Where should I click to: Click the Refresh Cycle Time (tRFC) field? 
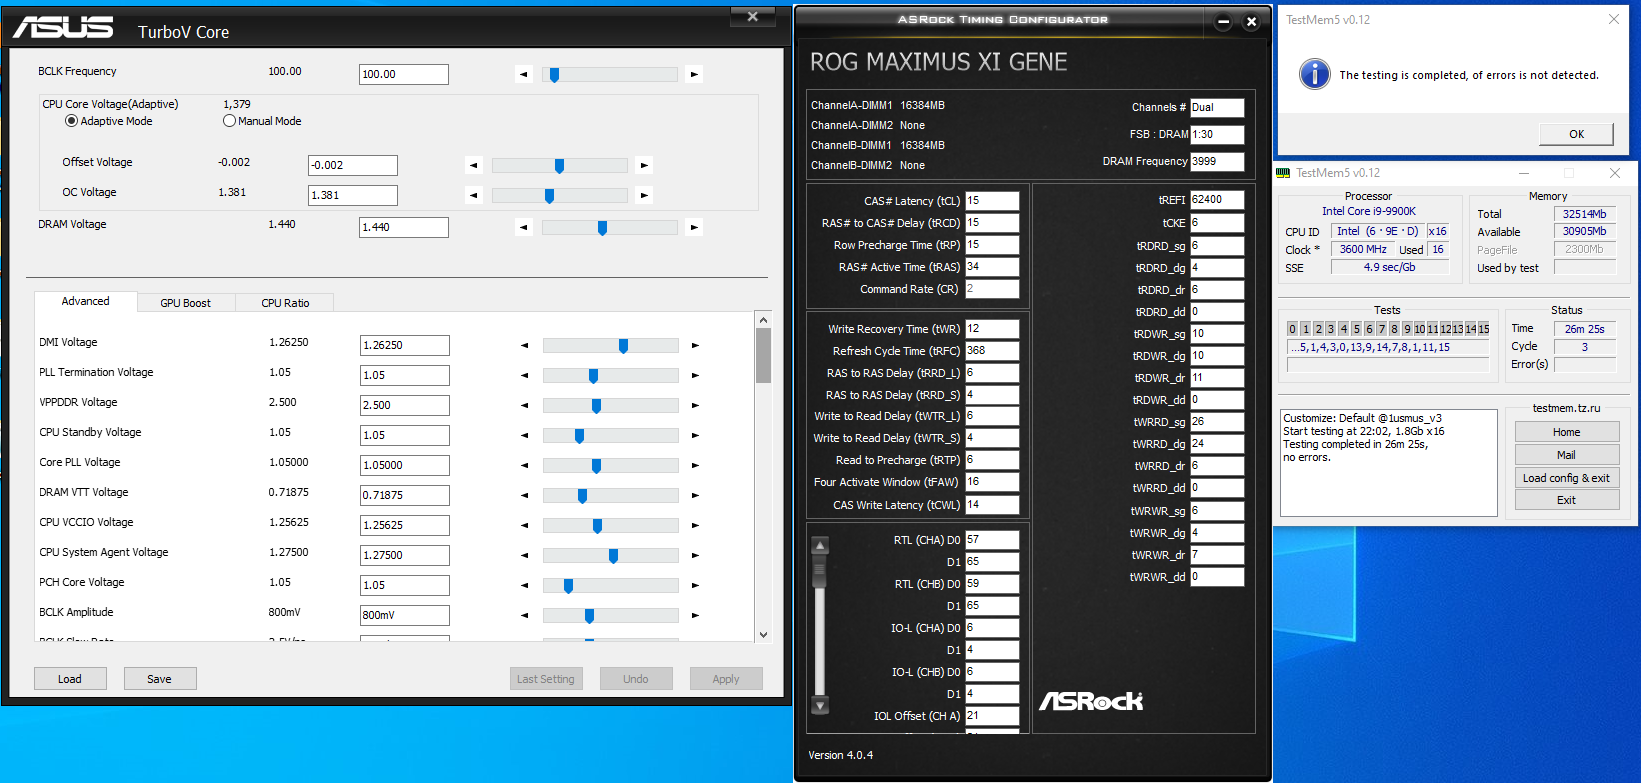point(992,351)
